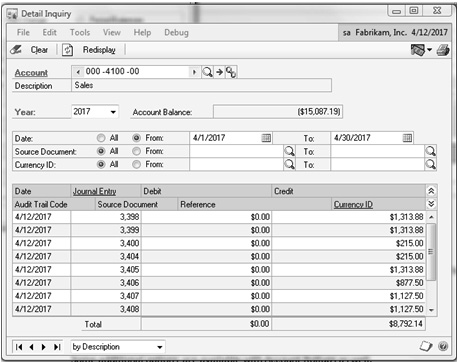Open the help icon at bottom right
Image resolution: width=458 pixels, height=362 pixels.
[x=443, y=346]
